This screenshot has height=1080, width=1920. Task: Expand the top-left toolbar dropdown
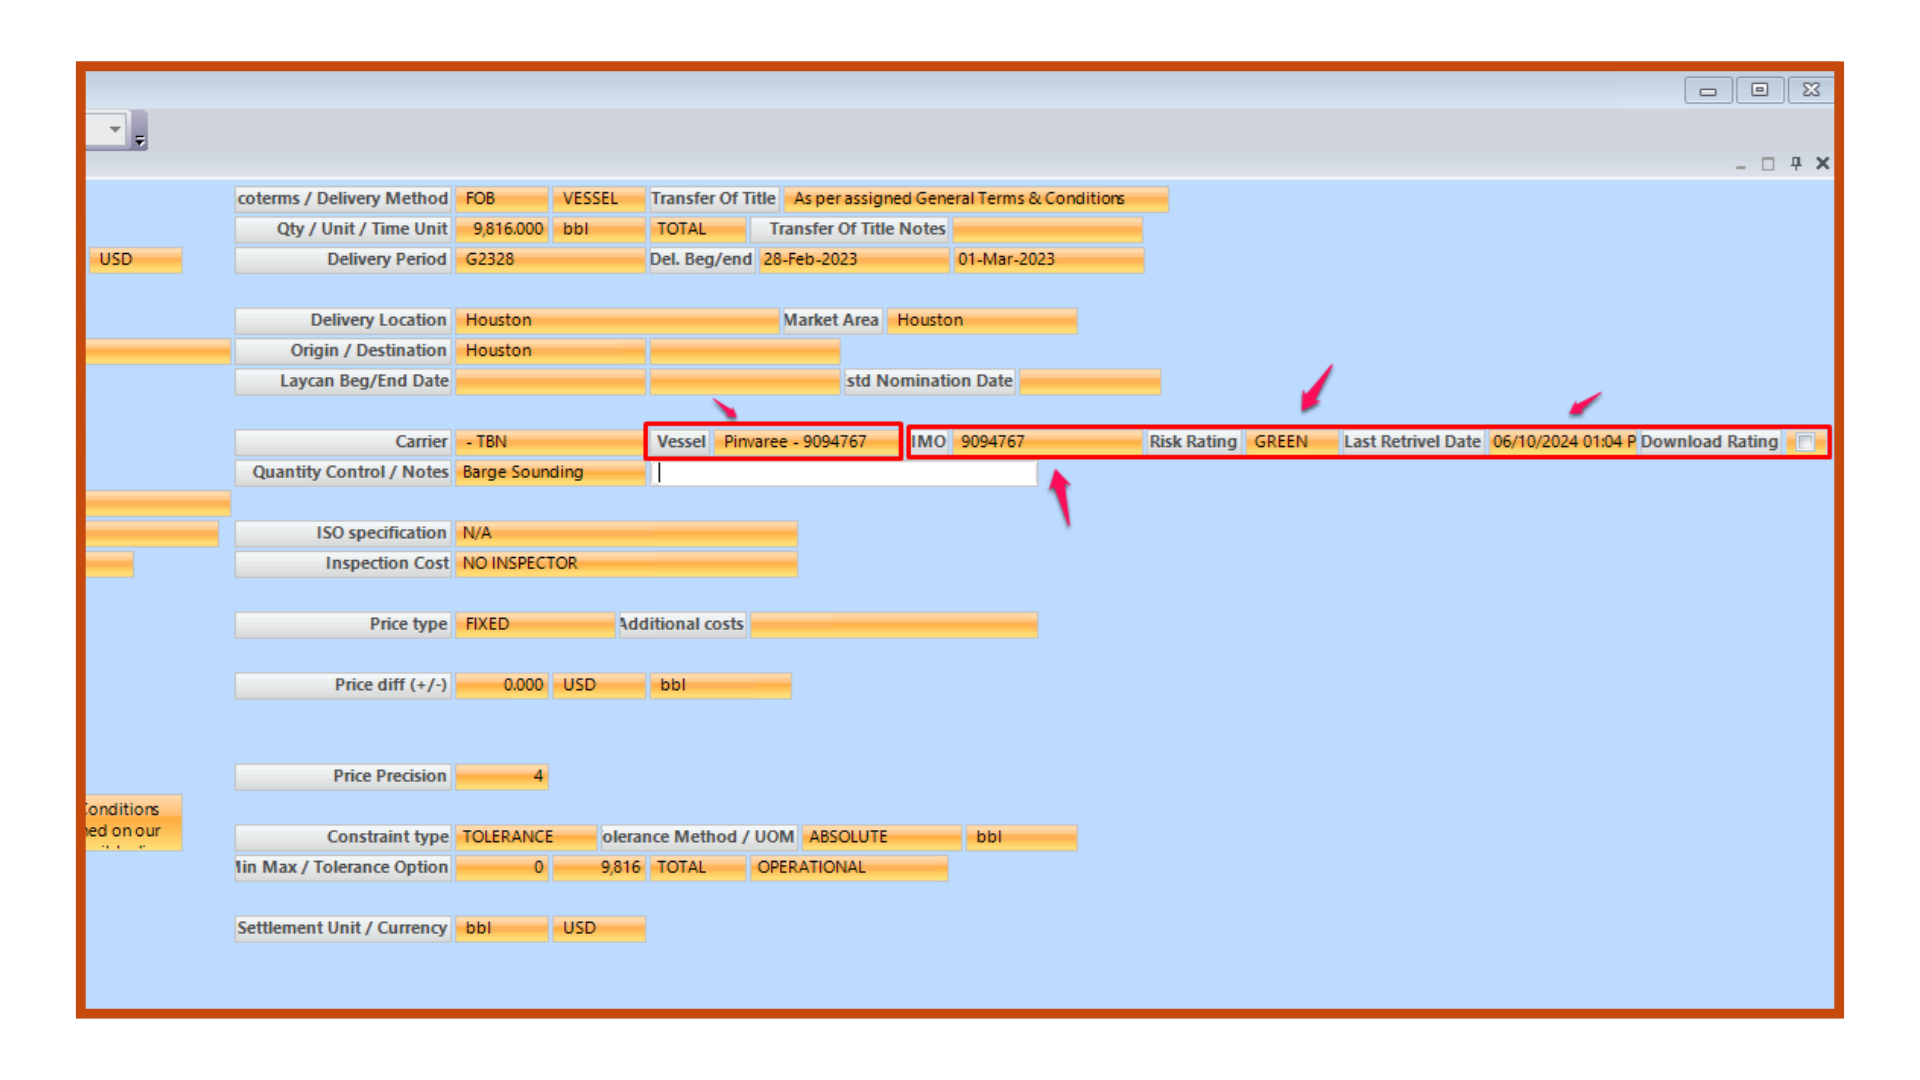115,129
